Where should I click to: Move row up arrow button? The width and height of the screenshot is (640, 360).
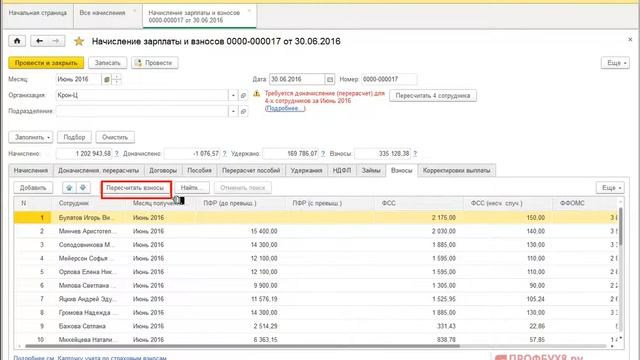pos(69,188)
